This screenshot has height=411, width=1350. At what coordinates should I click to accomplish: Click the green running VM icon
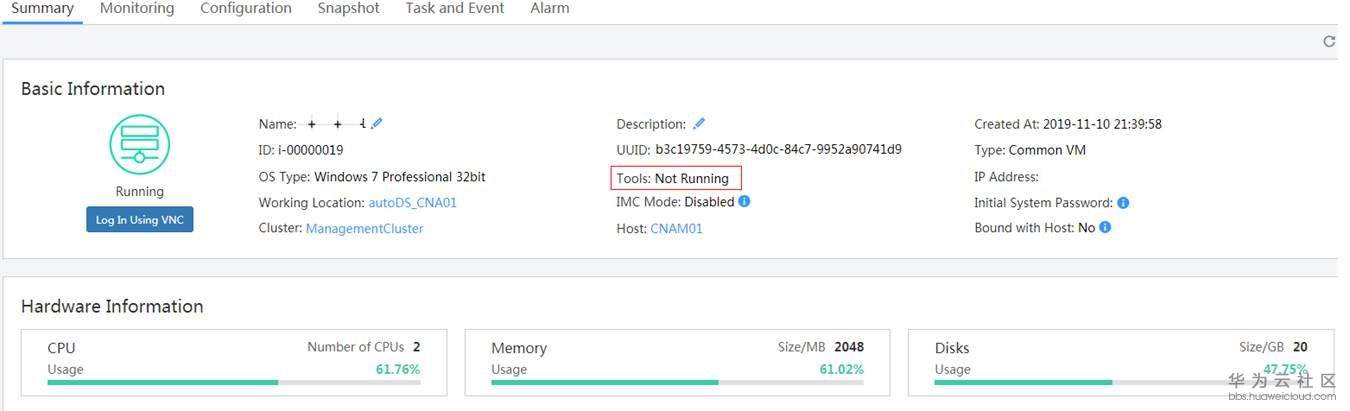tap(139, 144)
